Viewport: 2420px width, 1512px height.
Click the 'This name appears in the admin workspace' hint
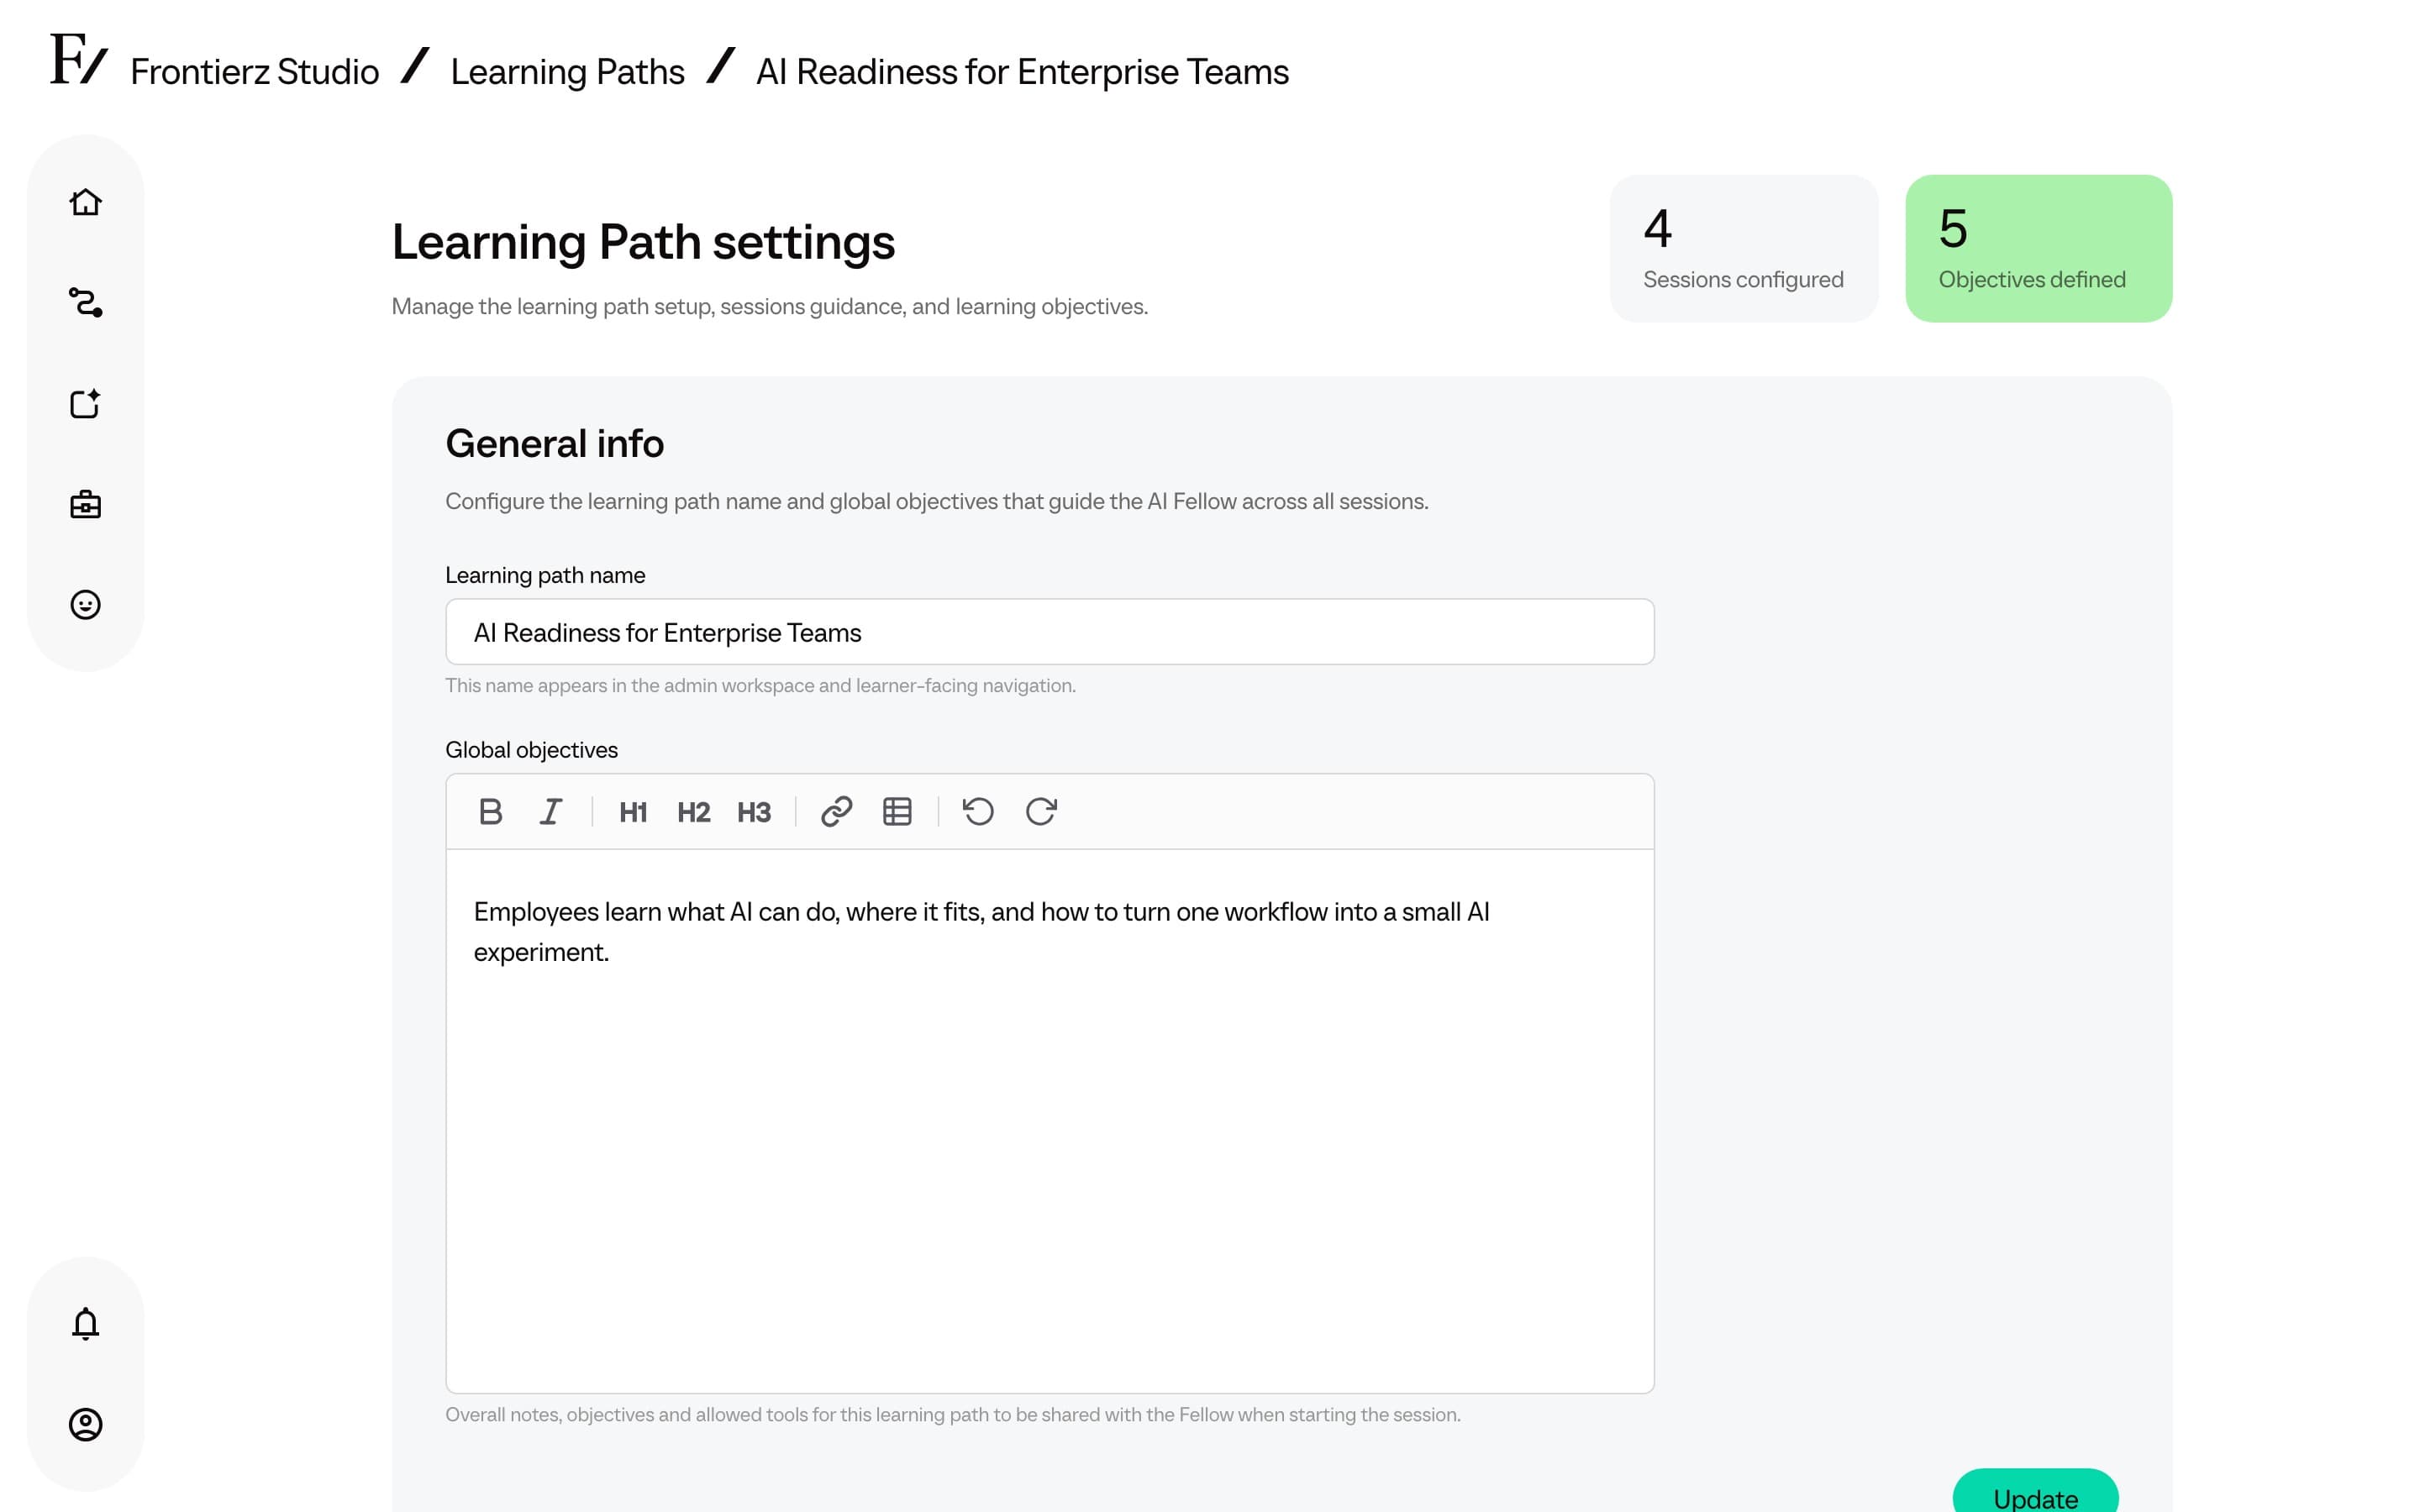pyautogui.click(x=760, y=686)
